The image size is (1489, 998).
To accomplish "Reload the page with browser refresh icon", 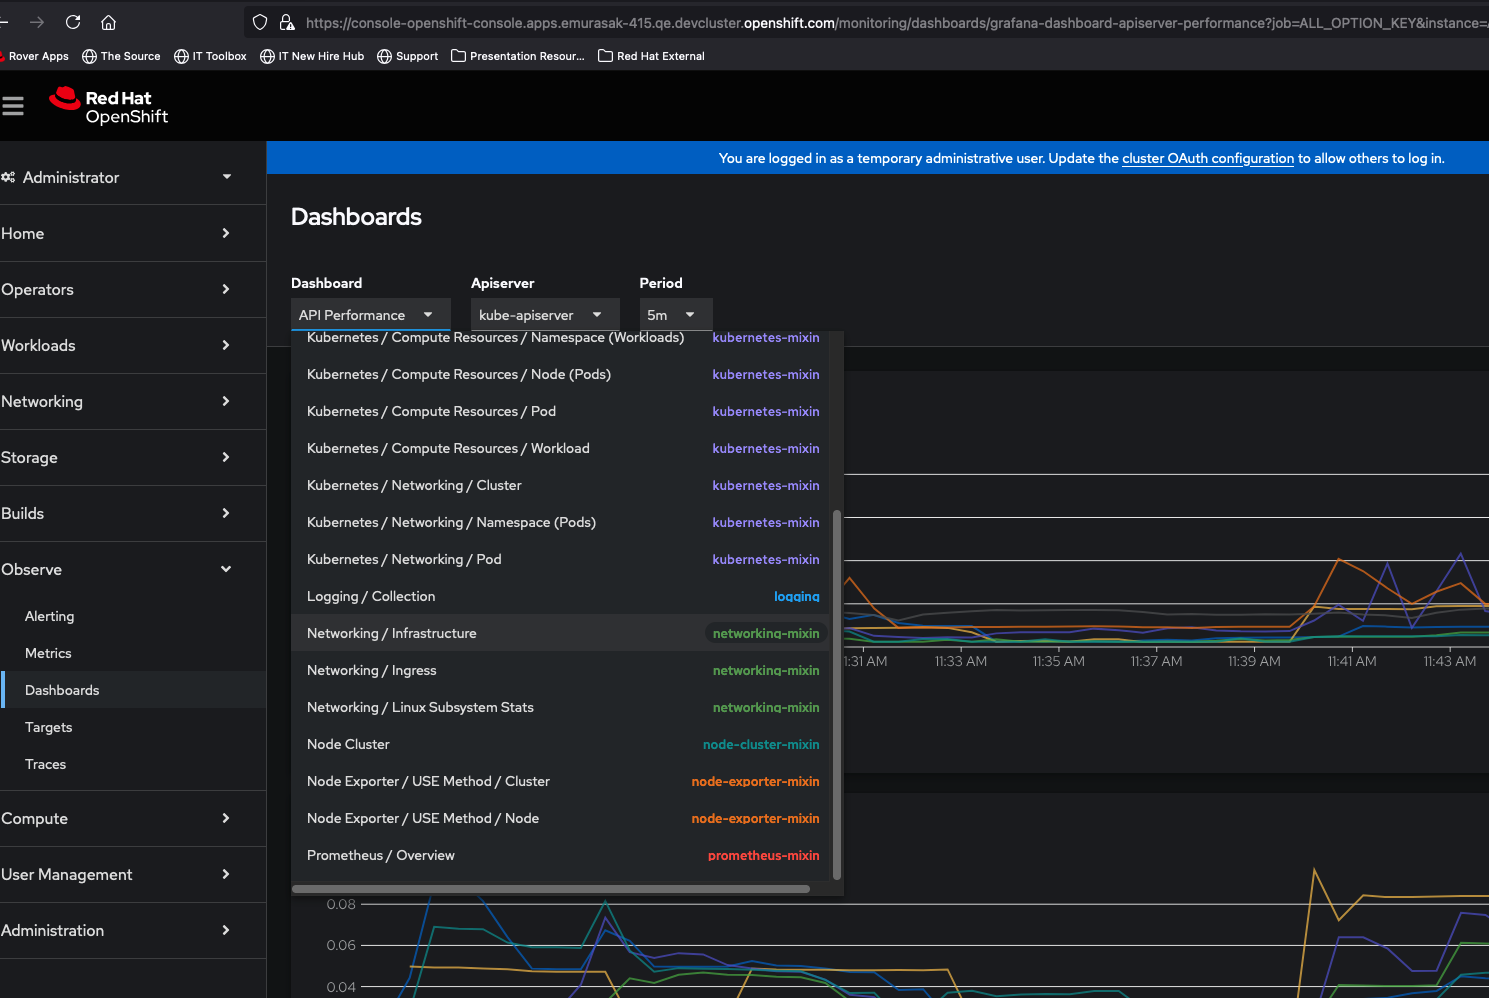I will (73, 22).
